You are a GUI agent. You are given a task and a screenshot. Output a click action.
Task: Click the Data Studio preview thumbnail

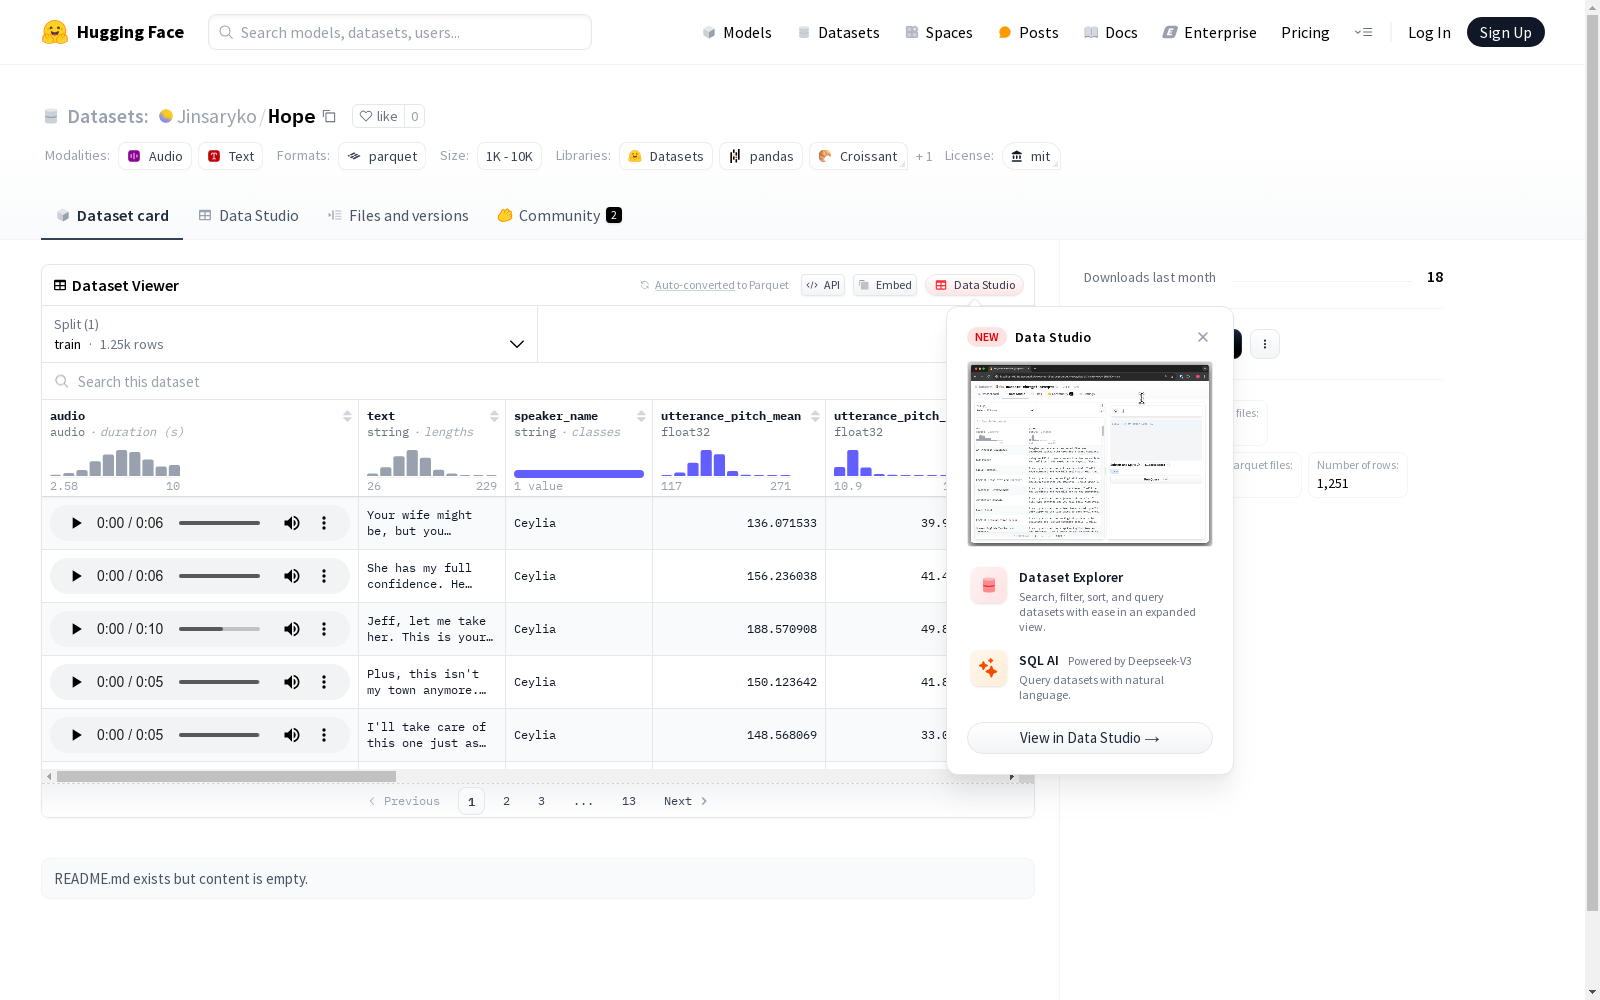1090,454
